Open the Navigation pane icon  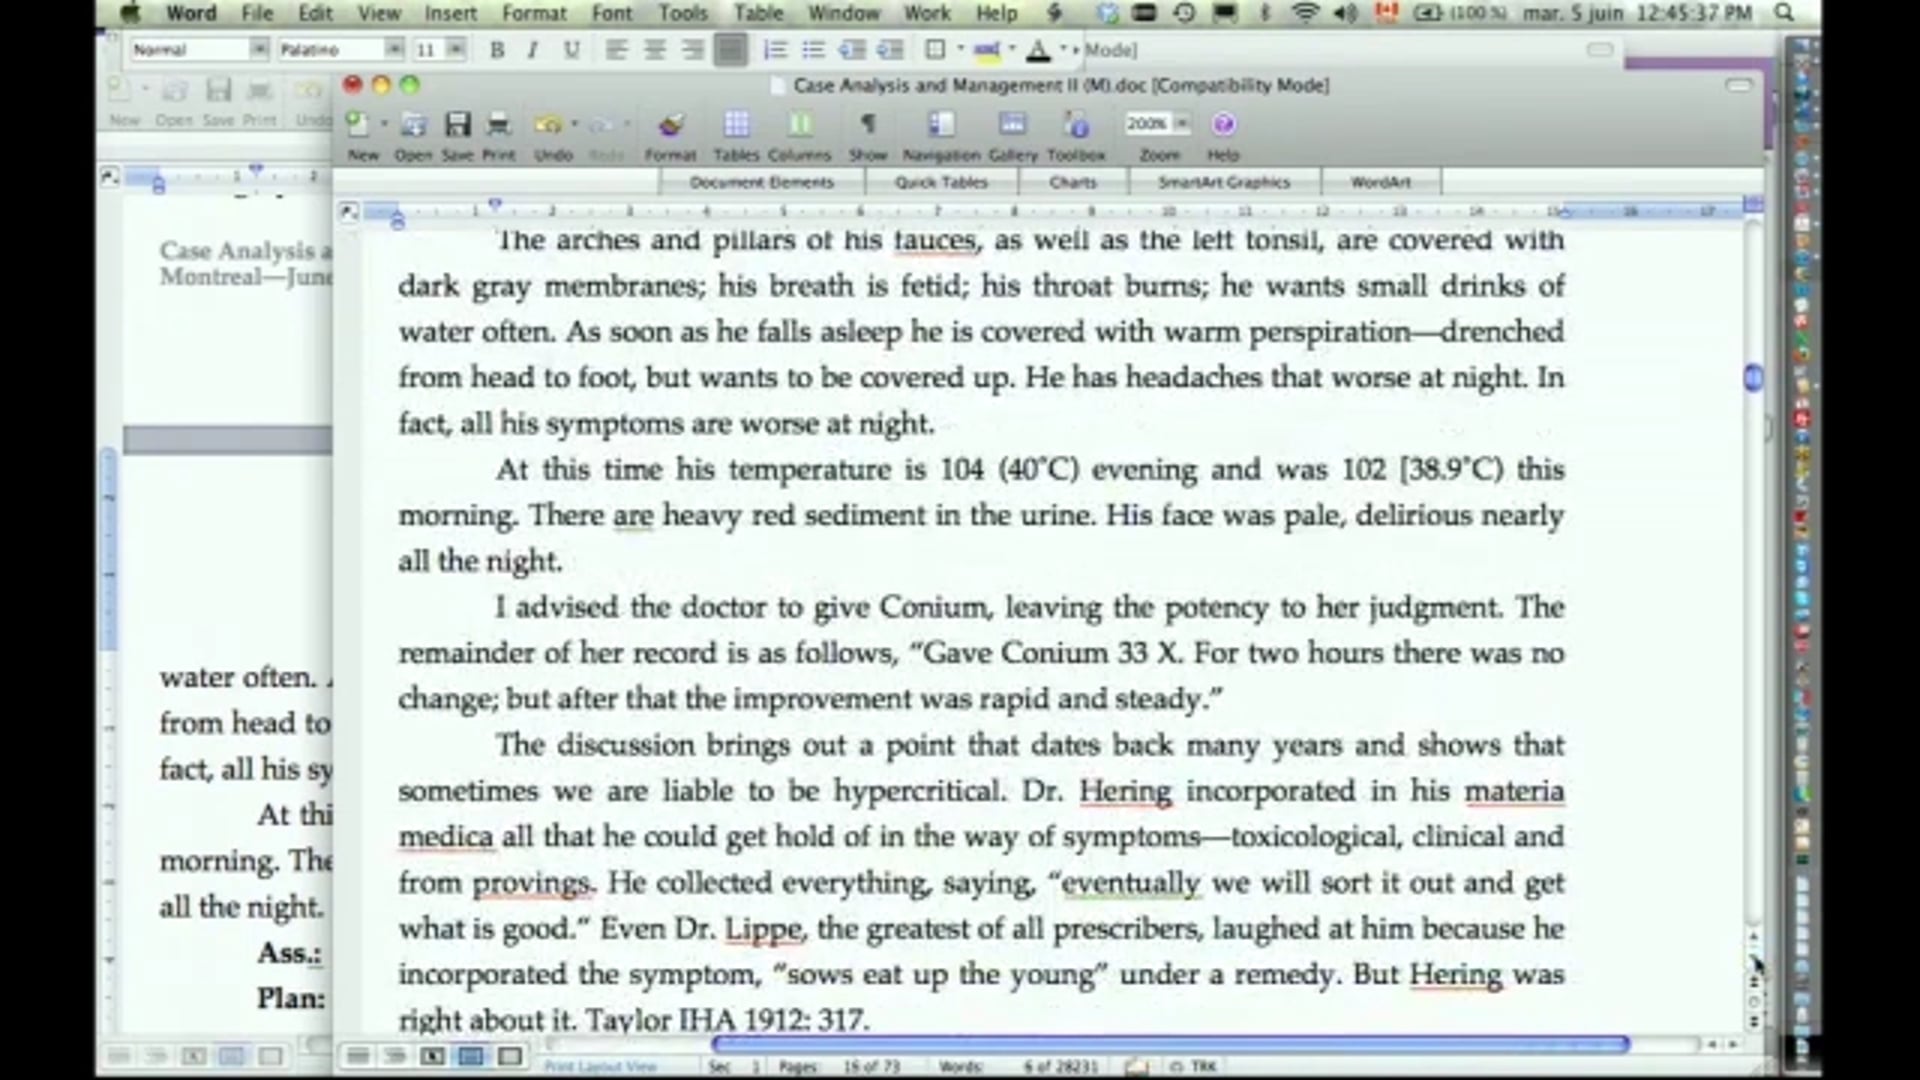click(941, 125)
